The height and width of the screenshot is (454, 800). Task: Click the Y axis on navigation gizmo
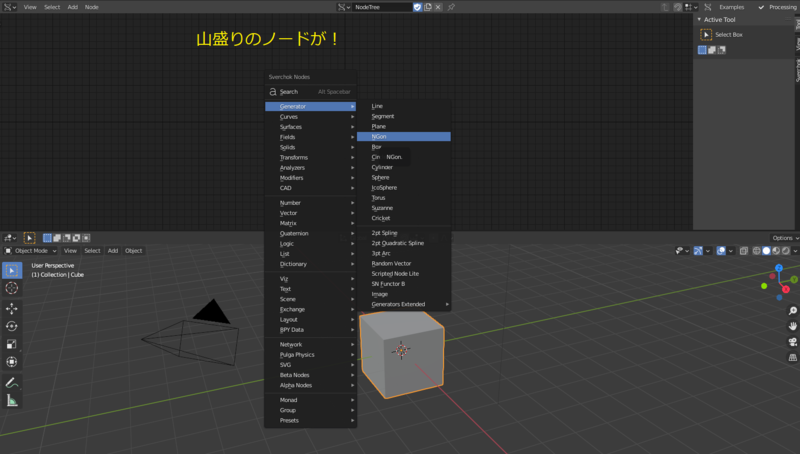(794, 280)
